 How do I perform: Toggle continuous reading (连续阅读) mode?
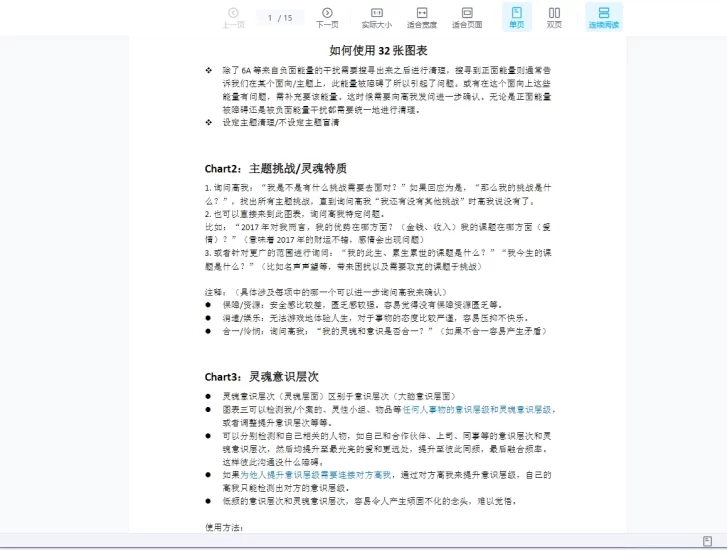tap(603, 17)
